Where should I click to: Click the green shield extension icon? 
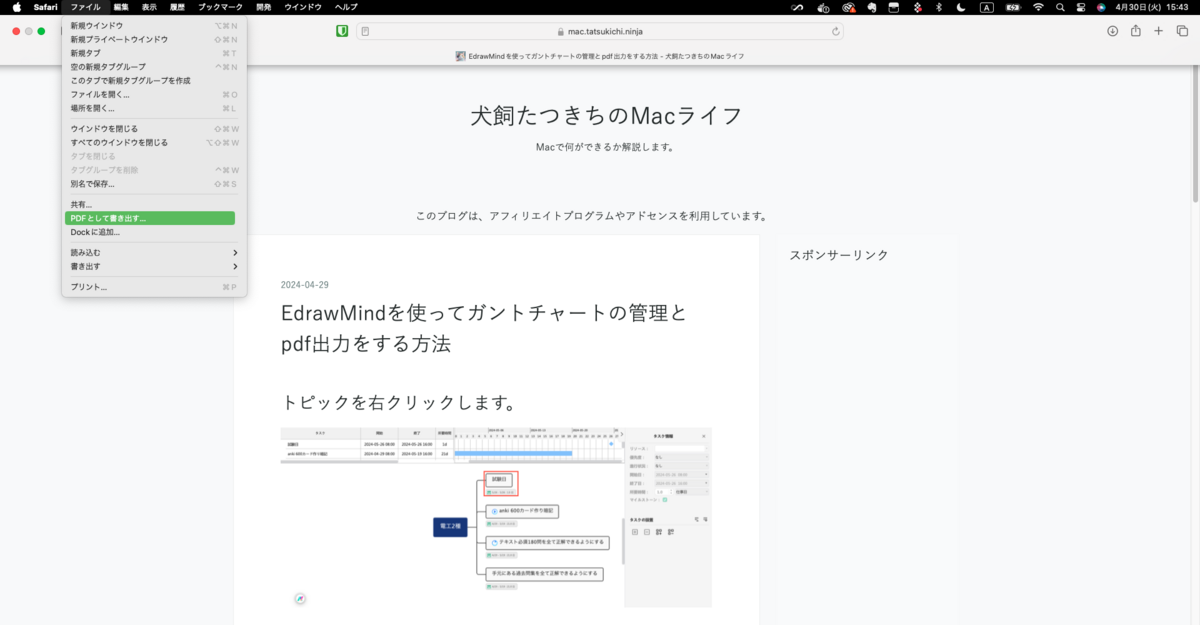click(x=342, y=31)
